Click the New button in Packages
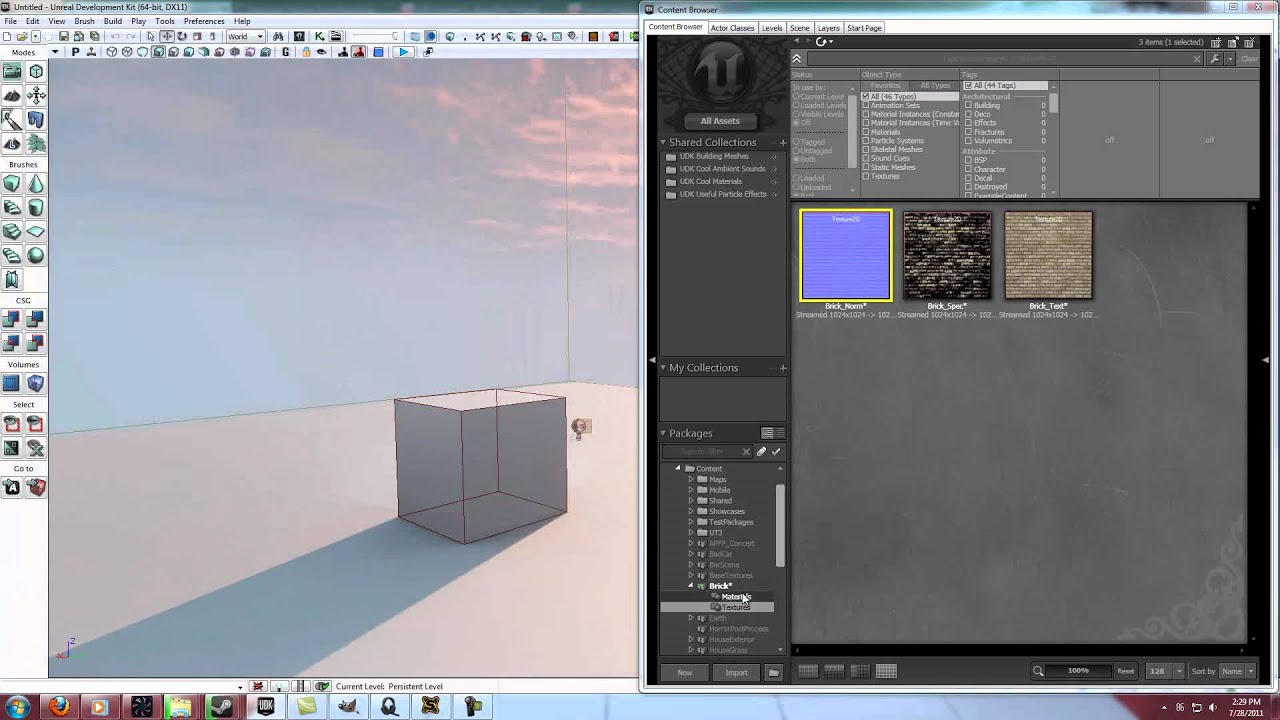The width and height of the screenshot is (1280, 720). tap(685, 672)
